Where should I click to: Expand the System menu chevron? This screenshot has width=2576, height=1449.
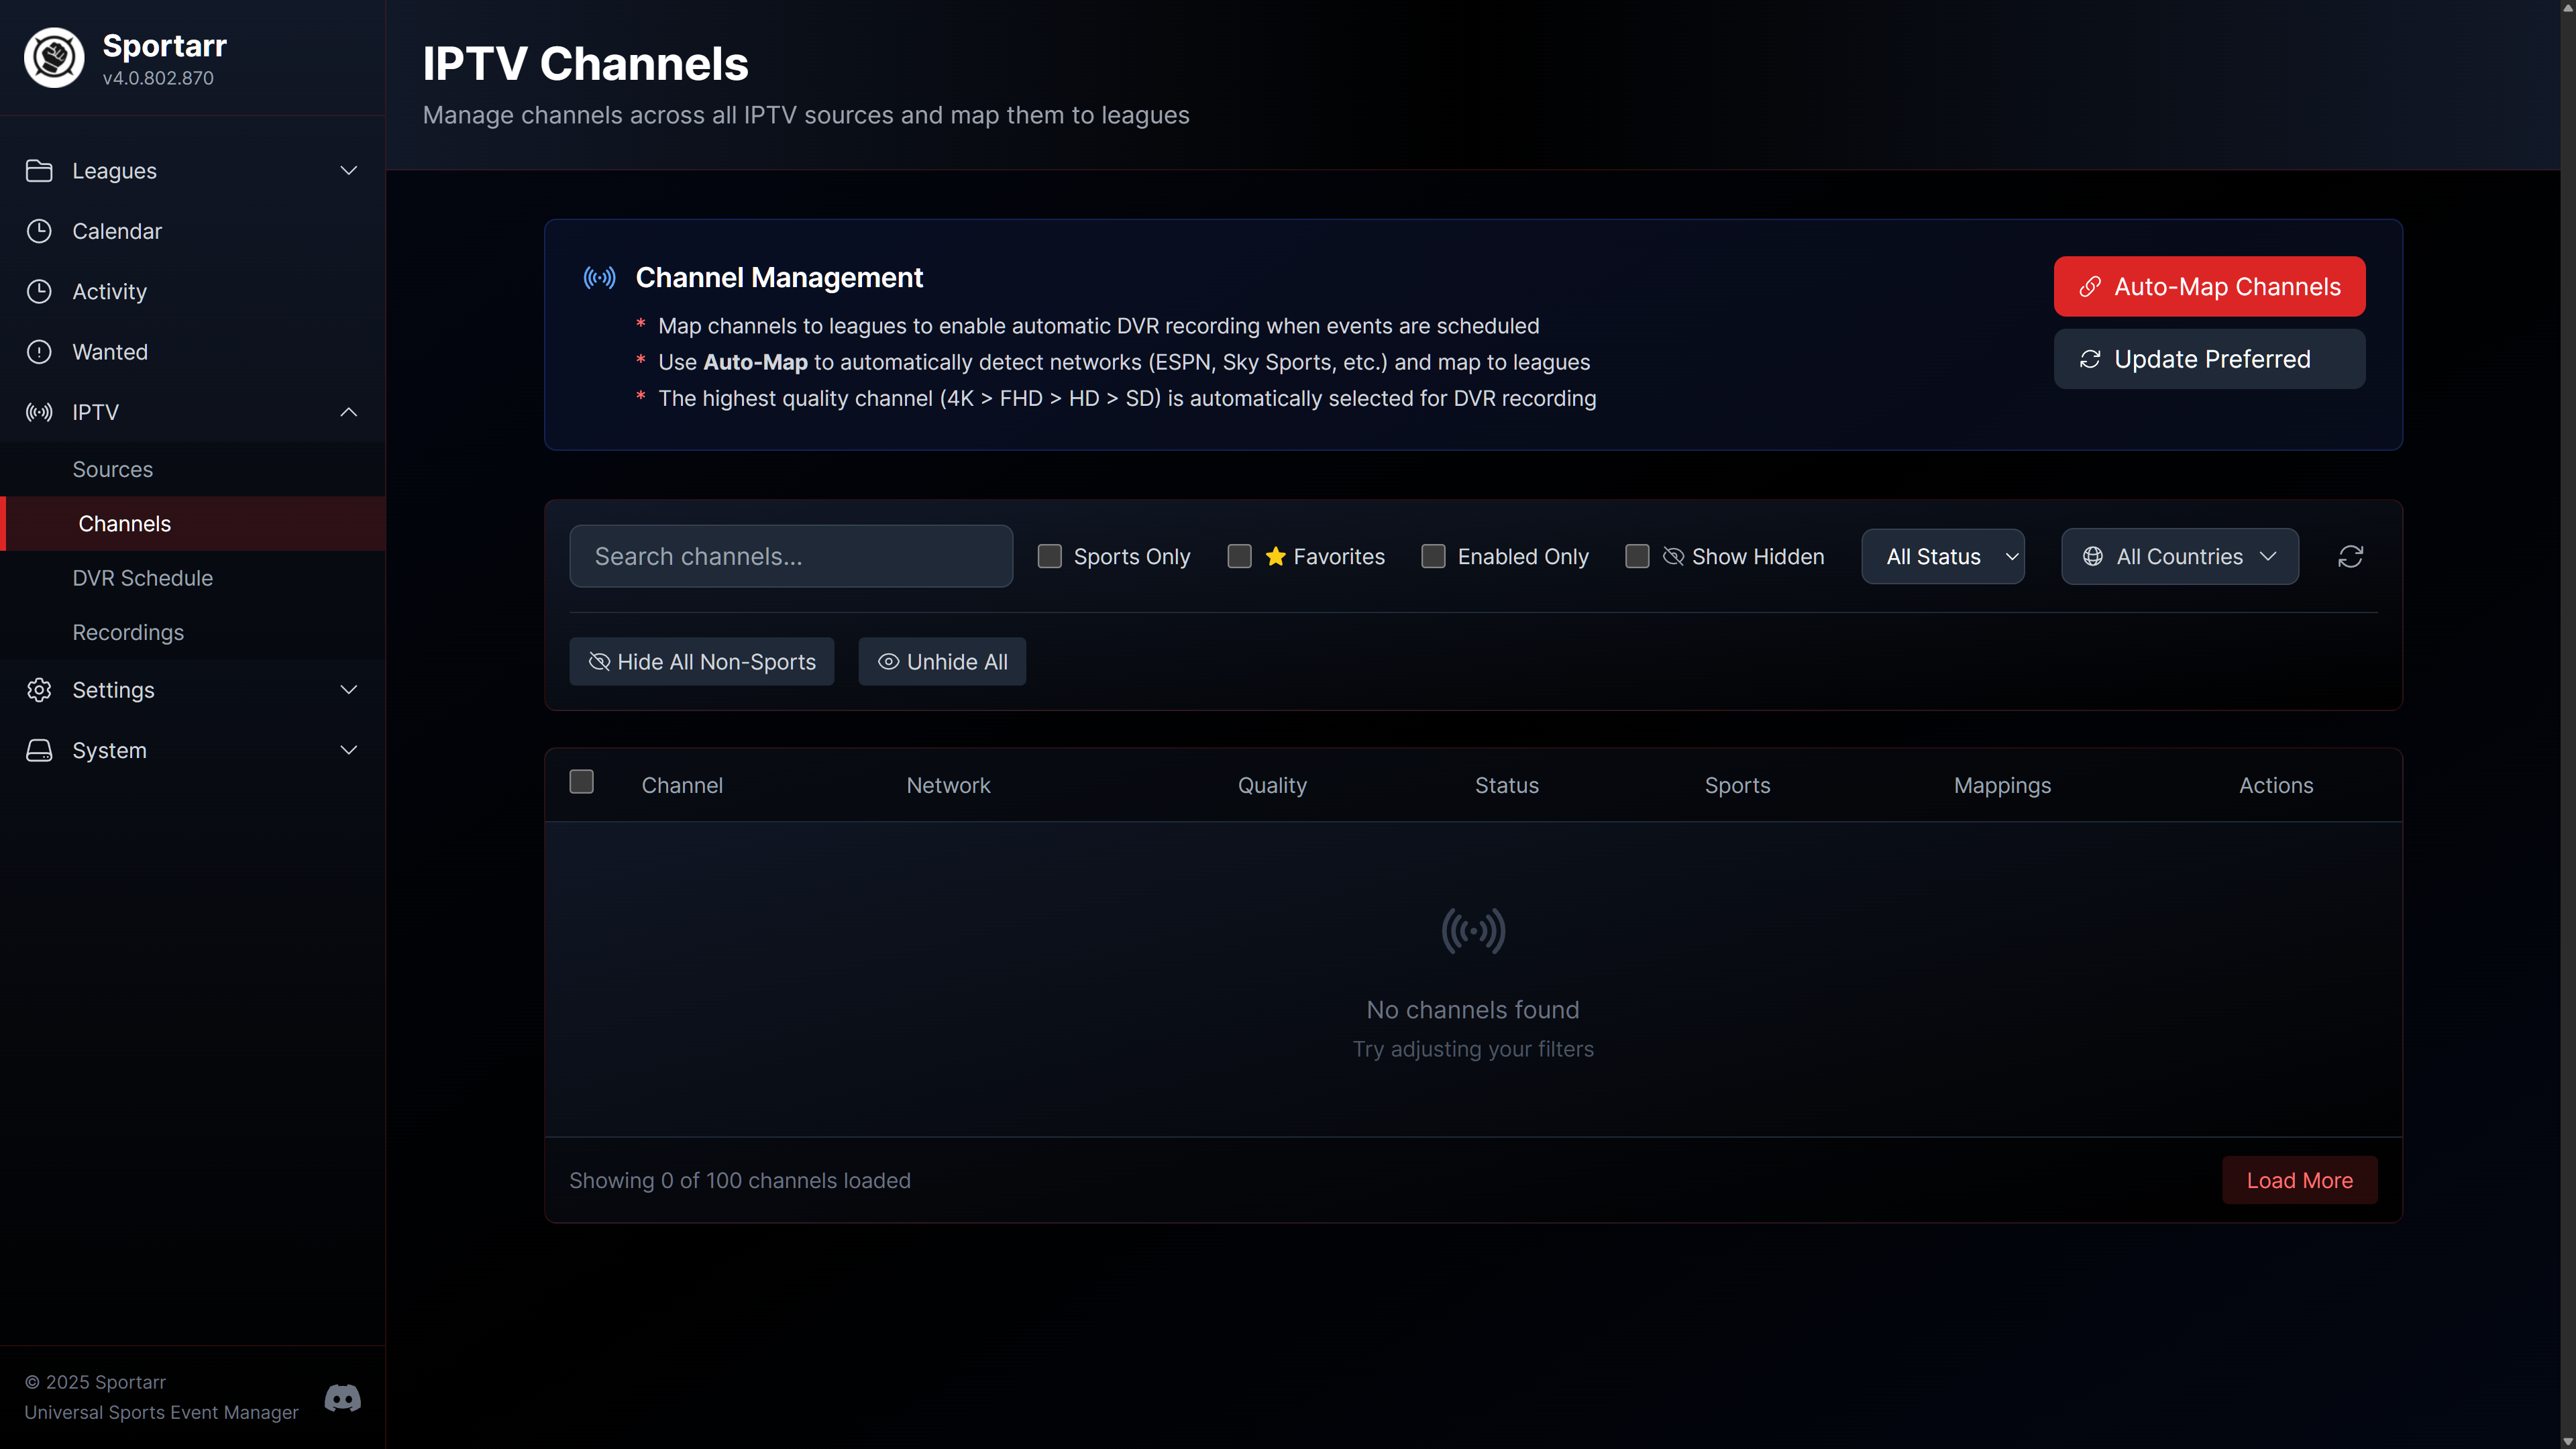coord(349,750)
